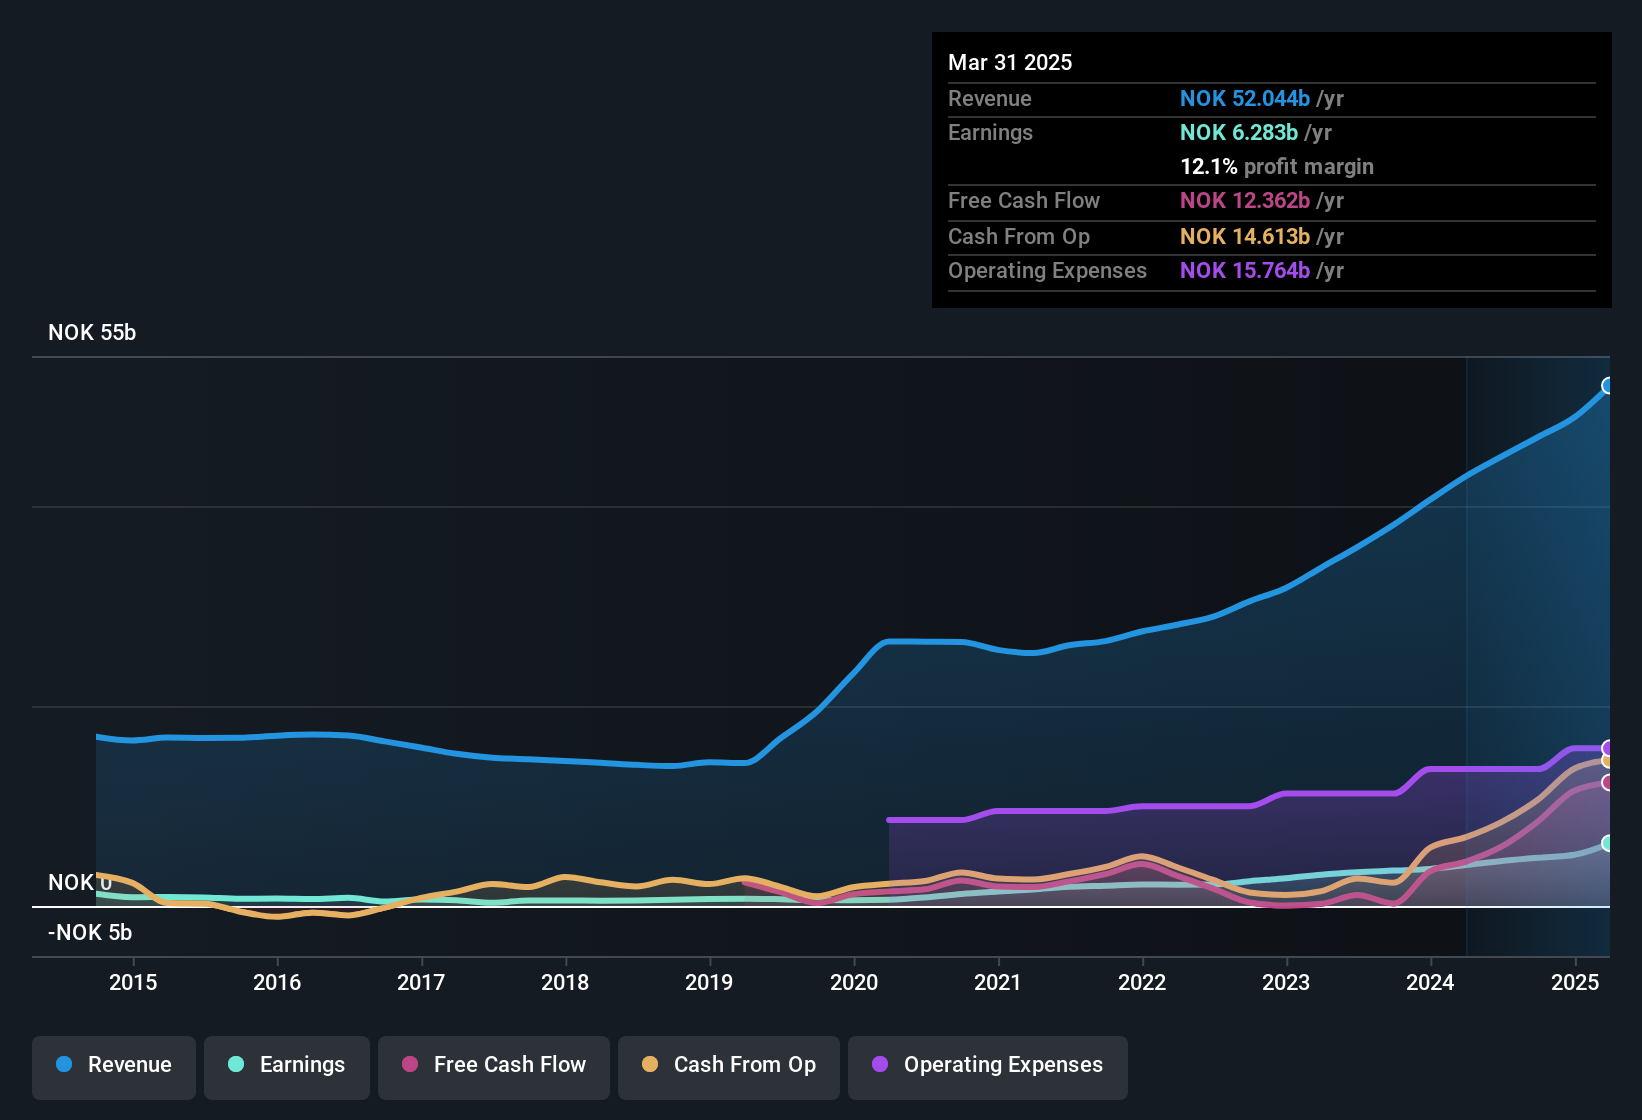Hide the Earnings series via legend
Image resolution: width=1642 pixels, height=1120 pixels.
point(287,1065)
